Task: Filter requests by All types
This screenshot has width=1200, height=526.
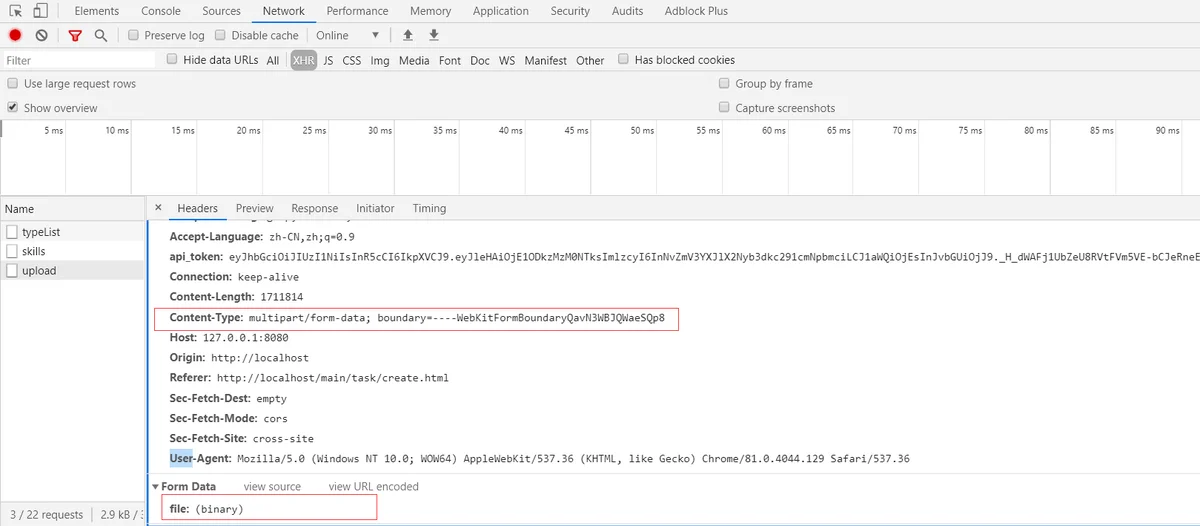Action: click(x=273, y=60)
